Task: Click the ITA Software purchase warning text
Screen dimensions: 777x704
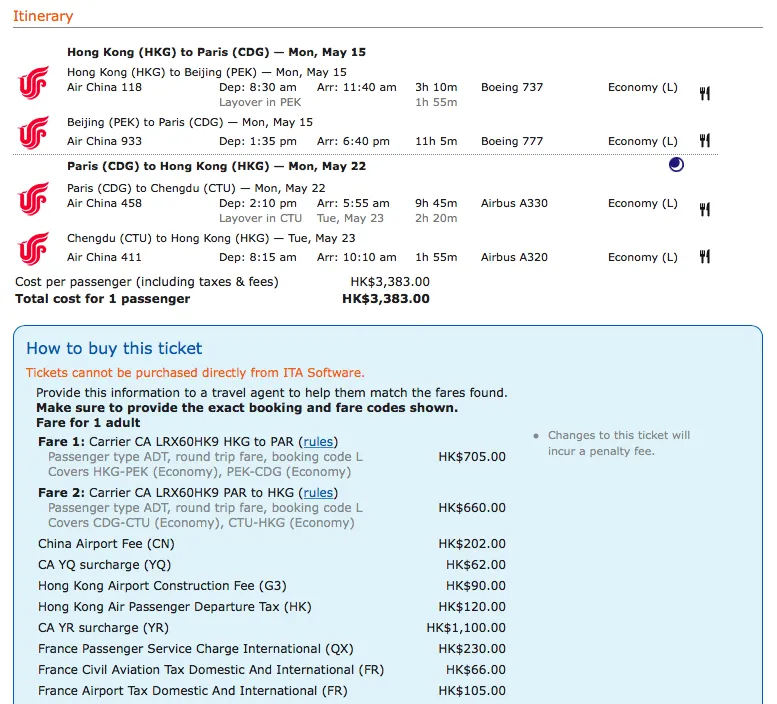Action: (x=195, y=373)
